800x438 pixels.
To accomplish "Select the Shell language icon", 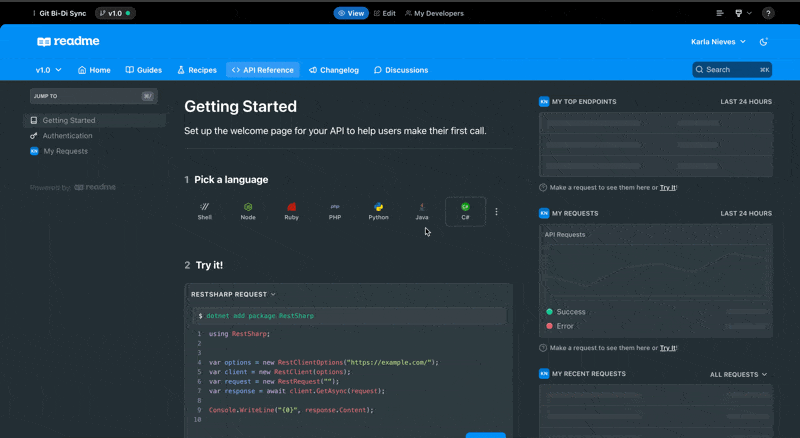I will pos(205,211).
